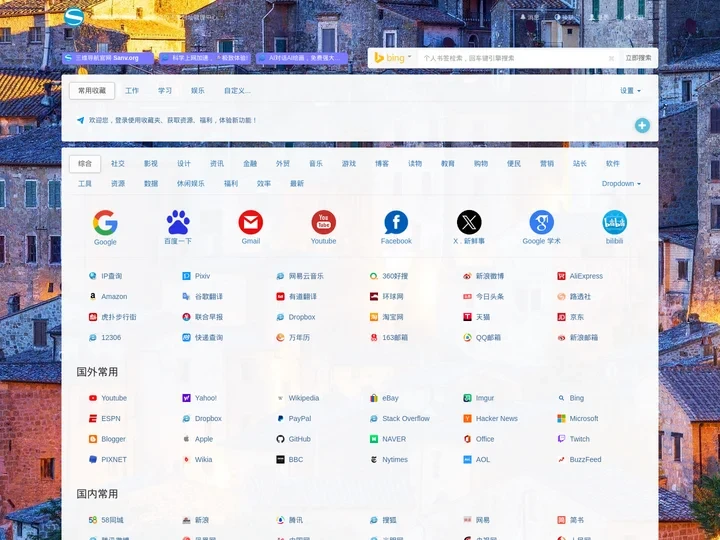Open the Baidu paw icon
The height and width of the screenshot is (540, 720).
point(178,222)
